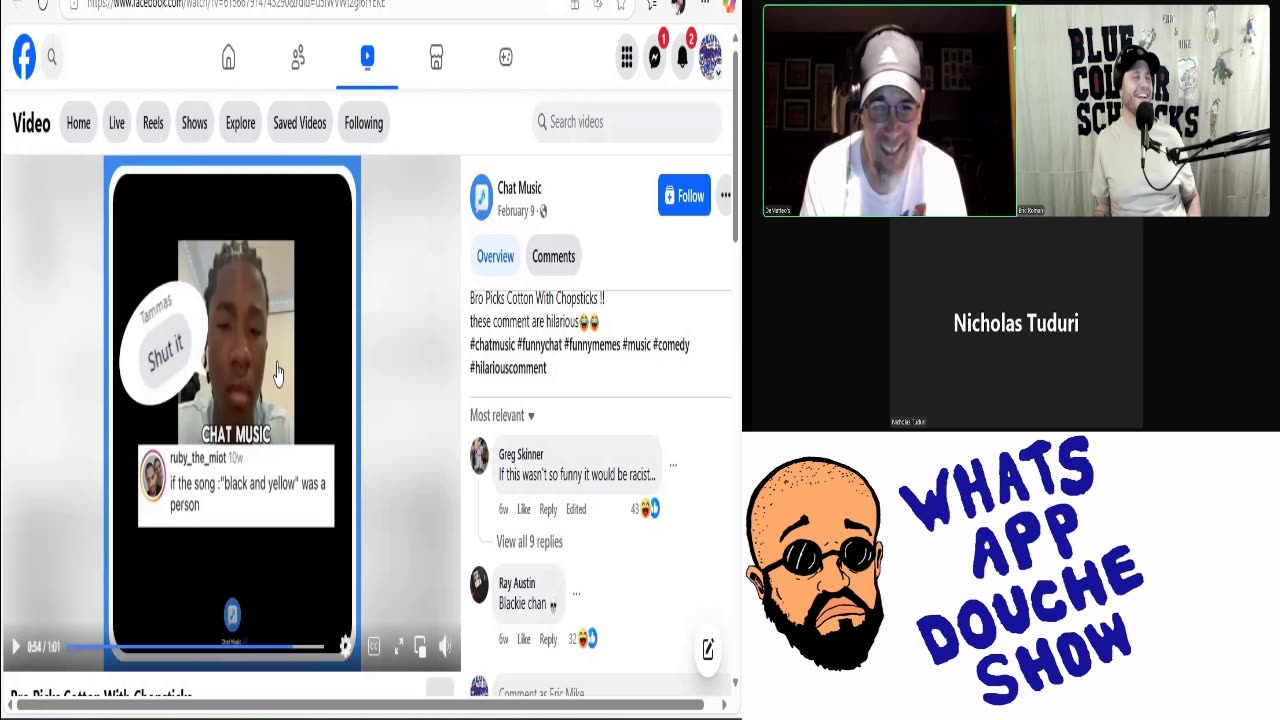Open the #chatmusic hashtag
The image size is (1280, 720).
492,345
